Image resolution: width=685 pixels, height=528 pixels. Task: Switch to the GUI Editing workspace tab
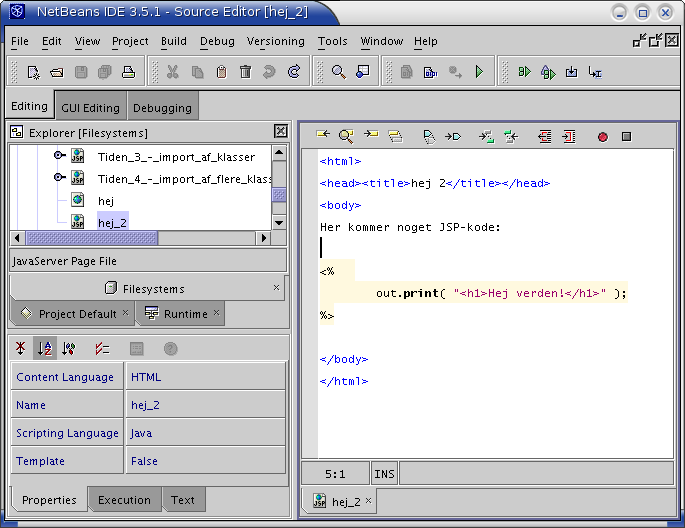90,107
